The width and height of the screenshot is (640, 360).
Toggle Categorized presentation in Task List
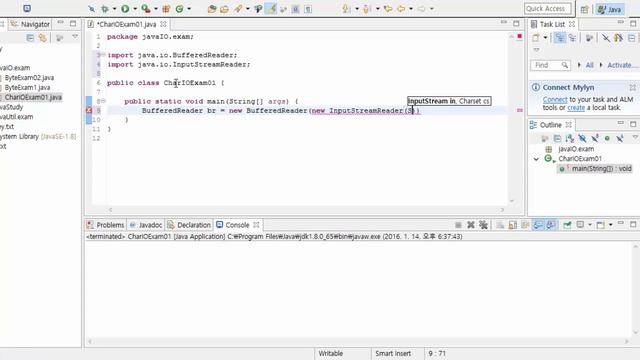coord(560,38)
